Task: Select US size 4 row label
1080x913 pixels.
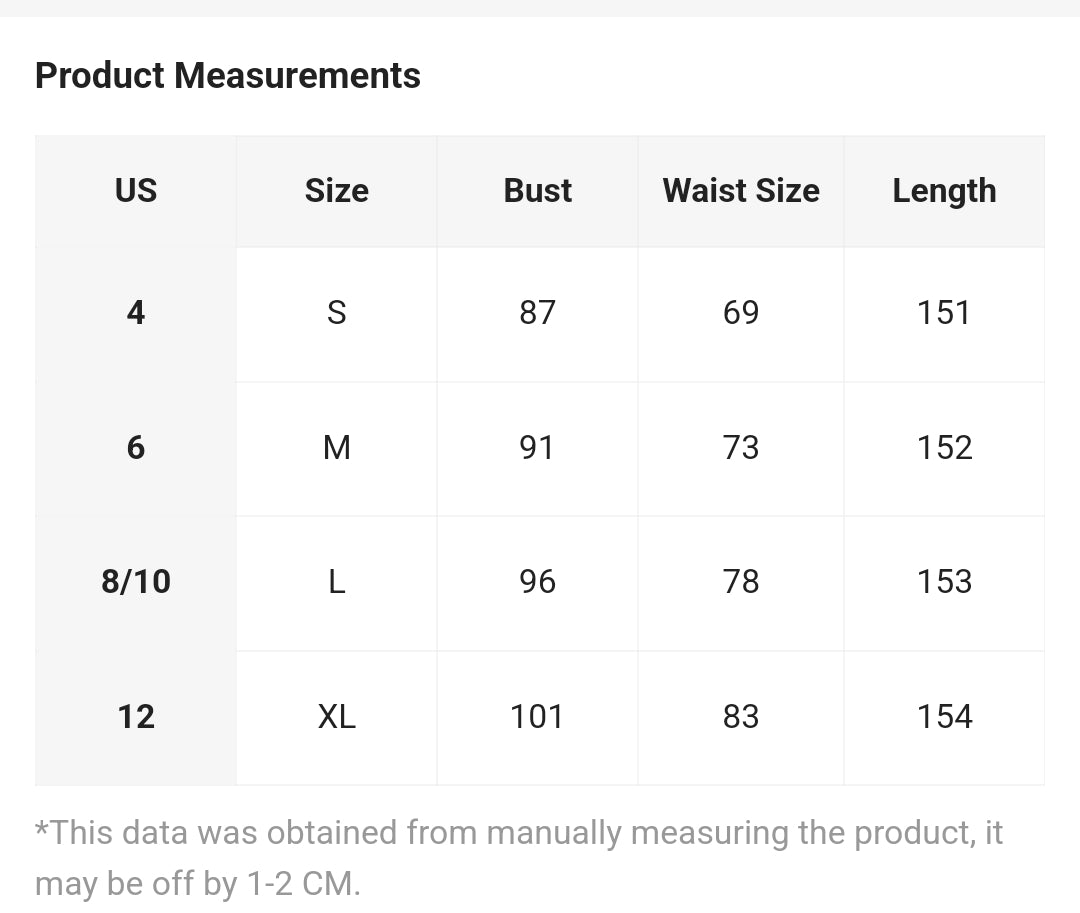Action: (x=136, y=313)
